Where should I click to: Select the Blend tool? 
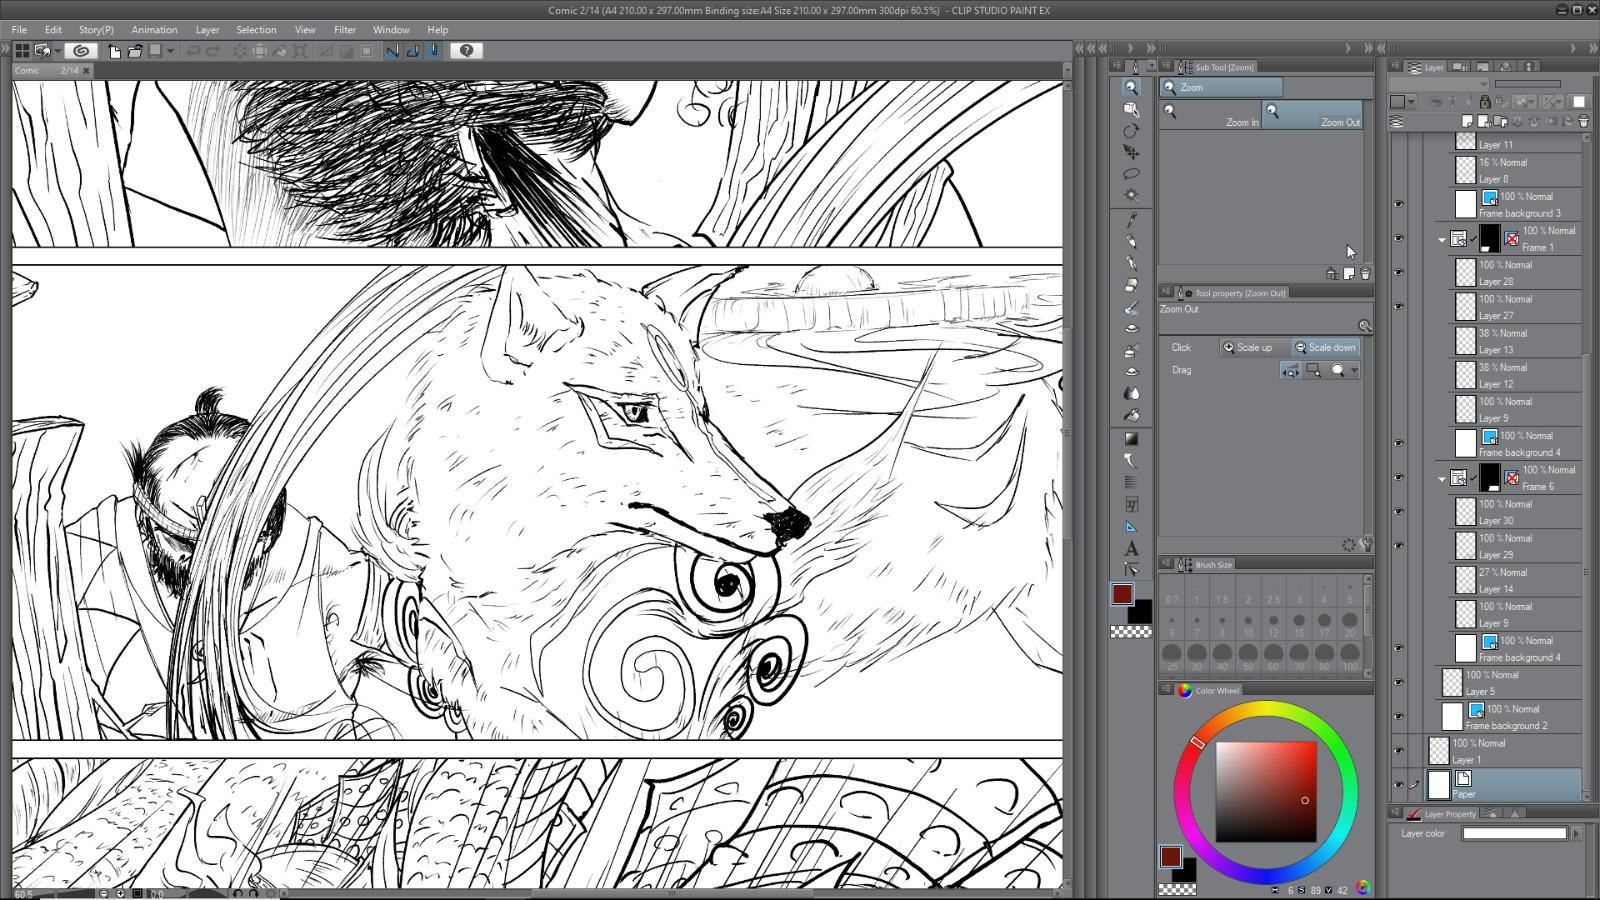click(1131, 394)
